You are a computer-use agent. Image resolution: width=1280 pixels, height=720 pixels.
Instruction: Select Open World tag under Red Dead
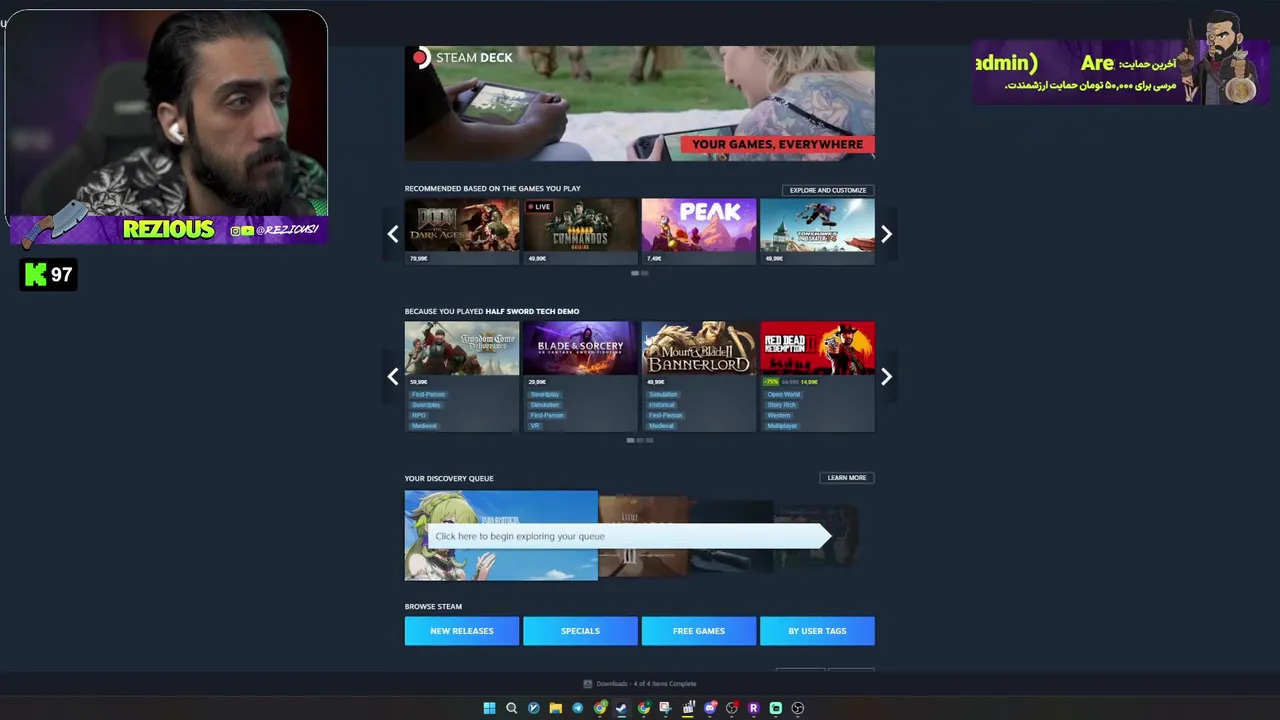coord(783,394)
